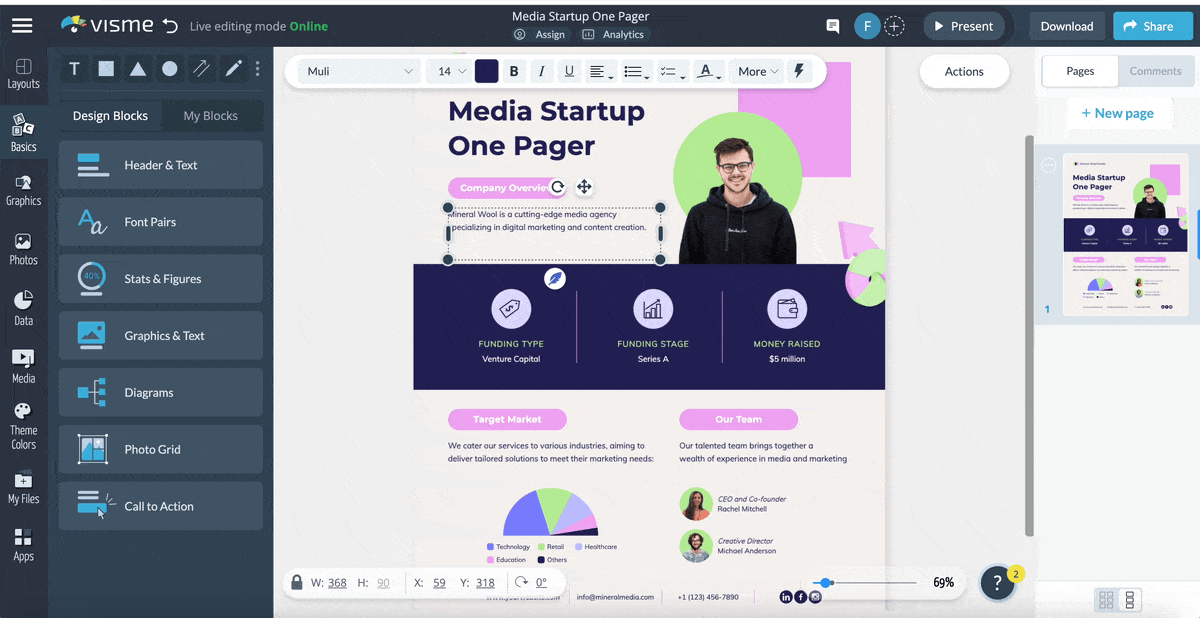Open the comments speech bubble icon
This screenshot has height=618, width=1200.
tap(832, 26)
